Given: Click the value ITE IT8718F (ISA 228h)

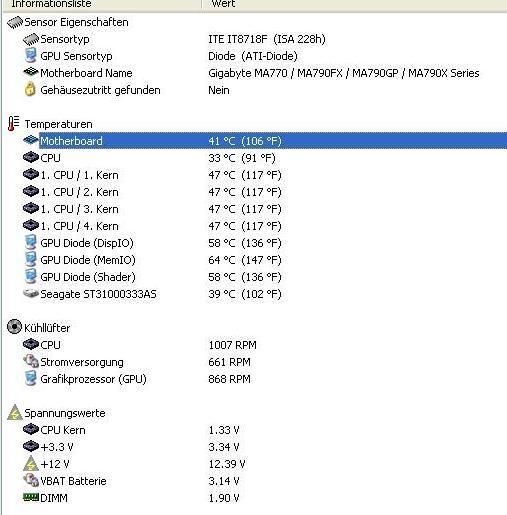Looking at the screenshot, I should pos(267,39).
